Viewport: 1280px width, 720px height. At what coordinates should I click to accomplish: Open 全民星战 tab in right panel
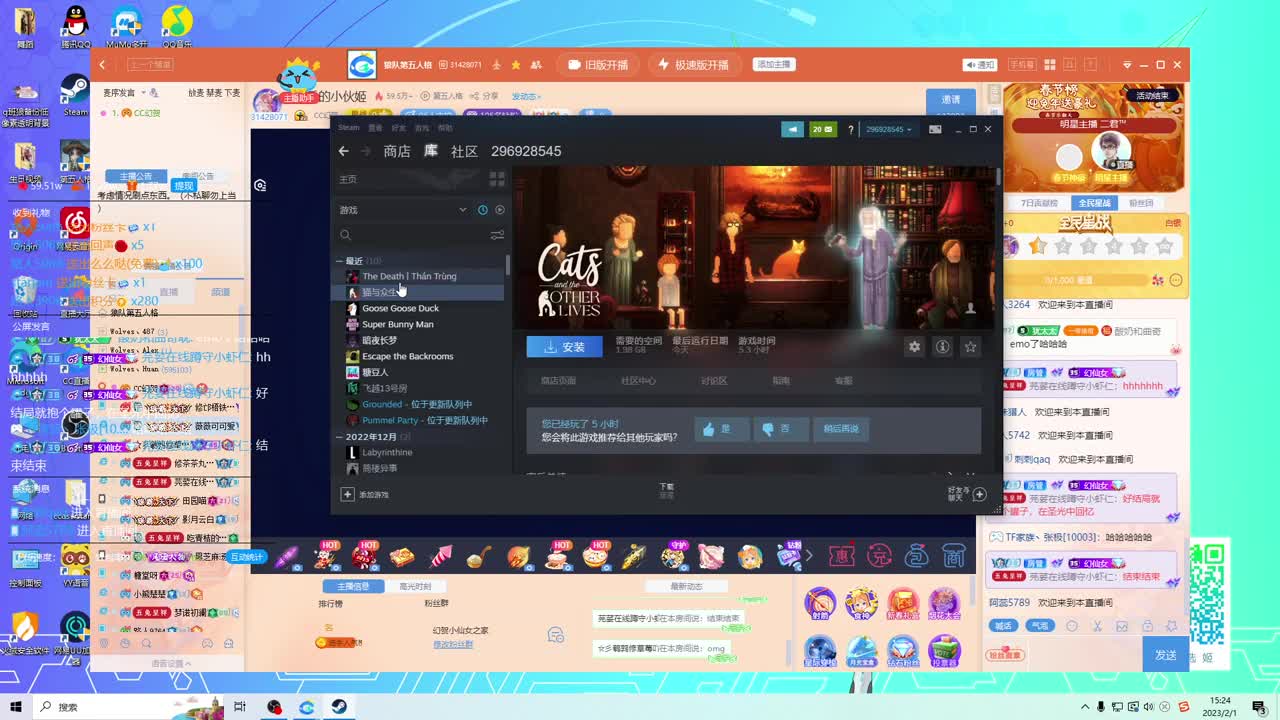(x=1094, y=203)
